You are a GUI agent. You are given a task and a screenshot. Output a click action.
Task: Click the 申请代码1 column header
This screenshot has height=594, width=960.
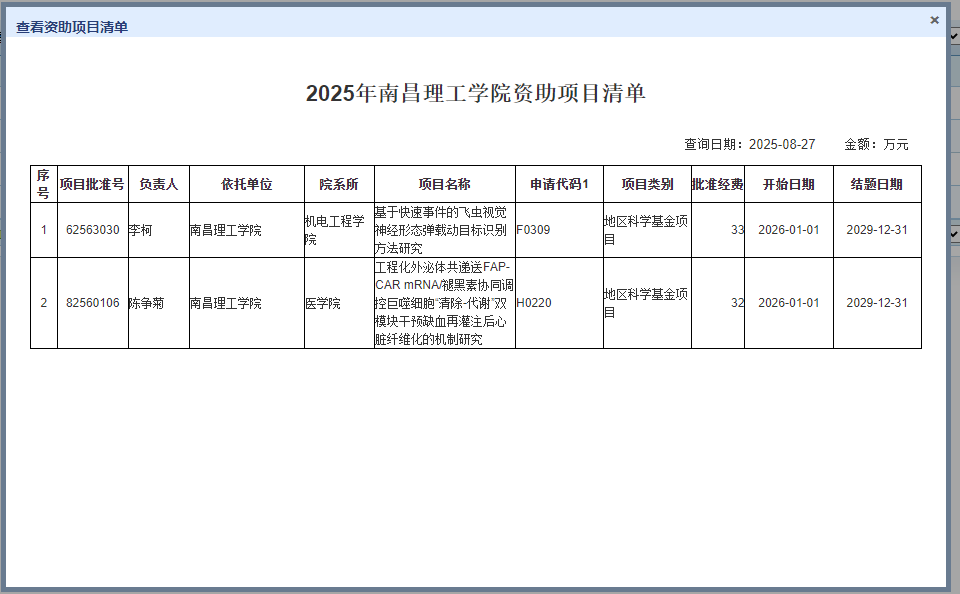pos(559,184)
